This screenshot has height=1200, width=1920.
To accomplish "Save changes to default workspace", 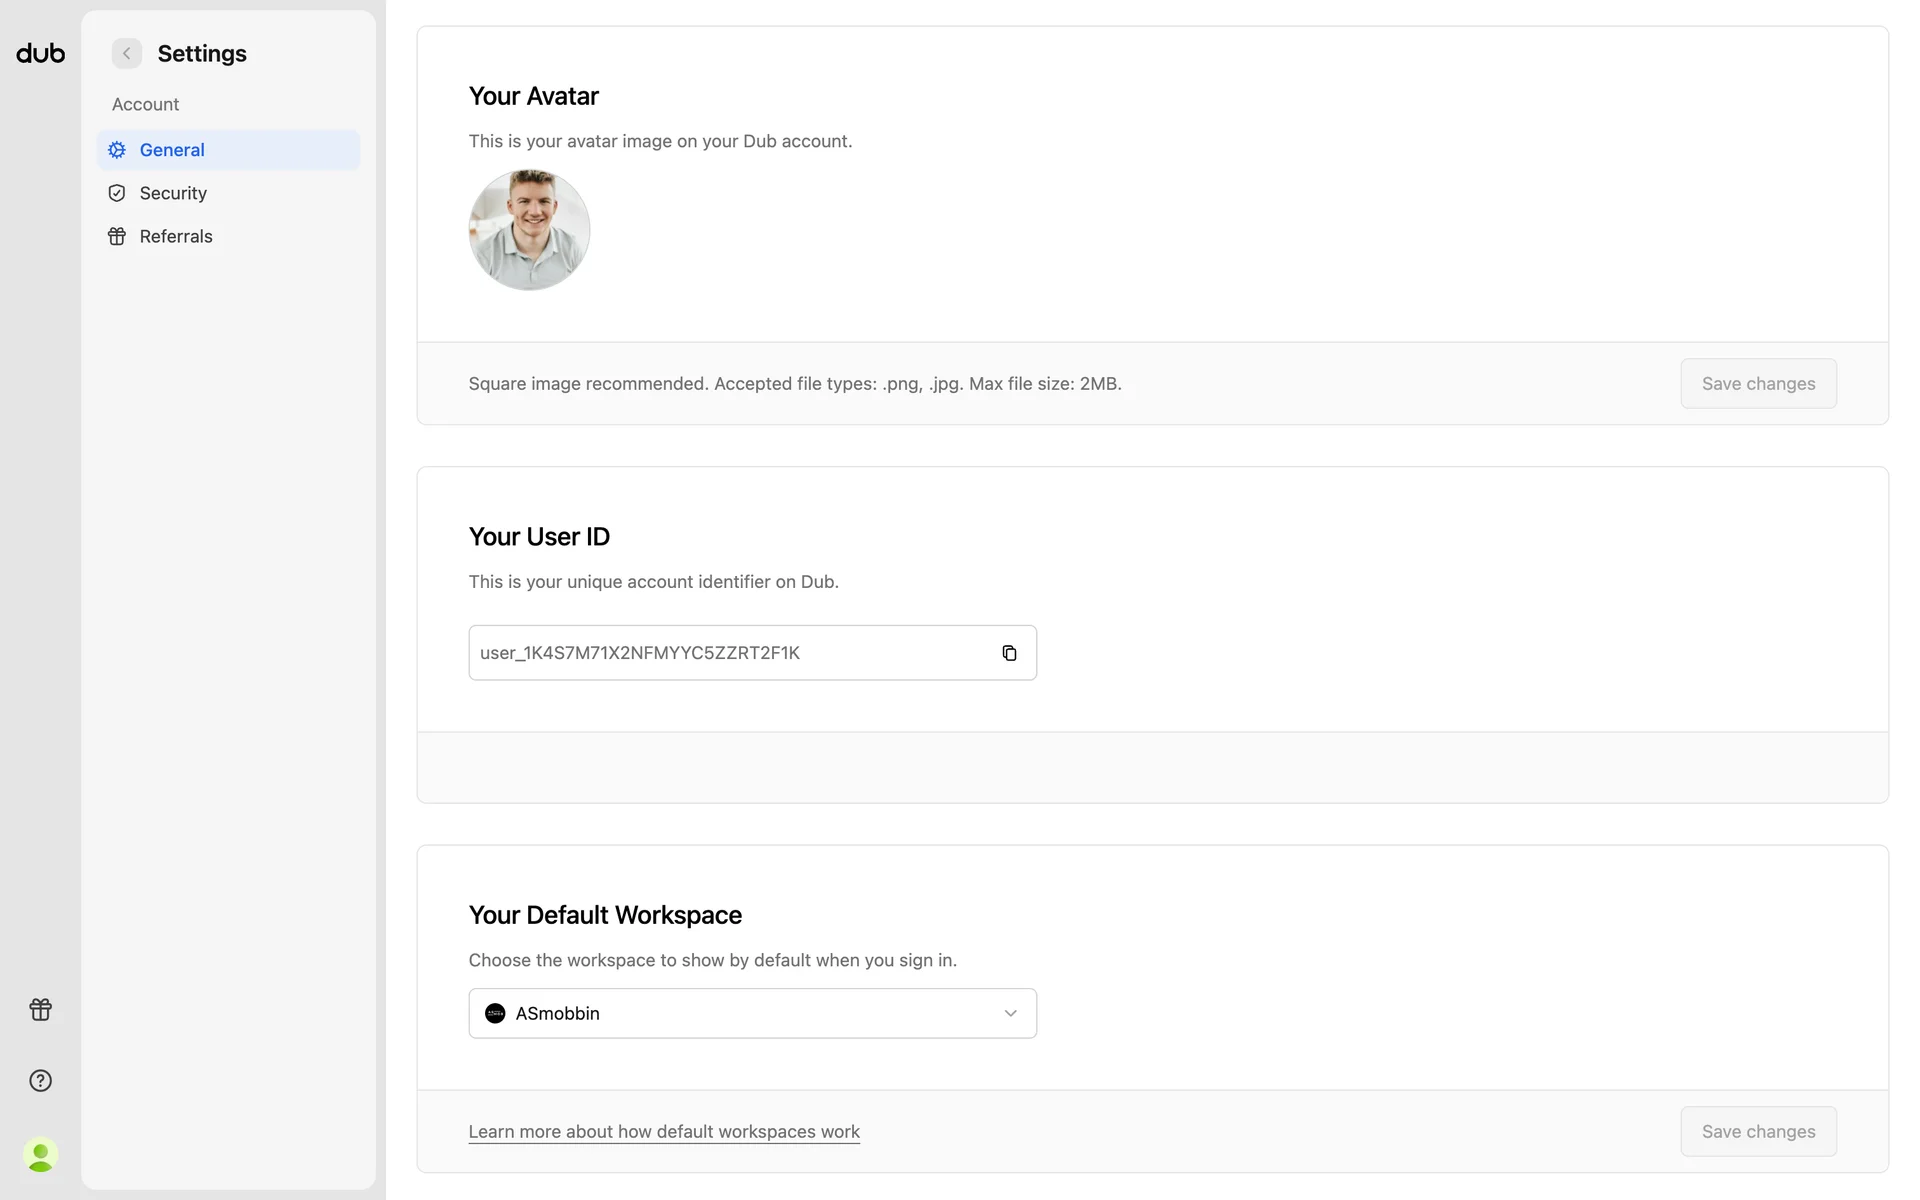I will pyautogui.click(x=1758, y=1131).
